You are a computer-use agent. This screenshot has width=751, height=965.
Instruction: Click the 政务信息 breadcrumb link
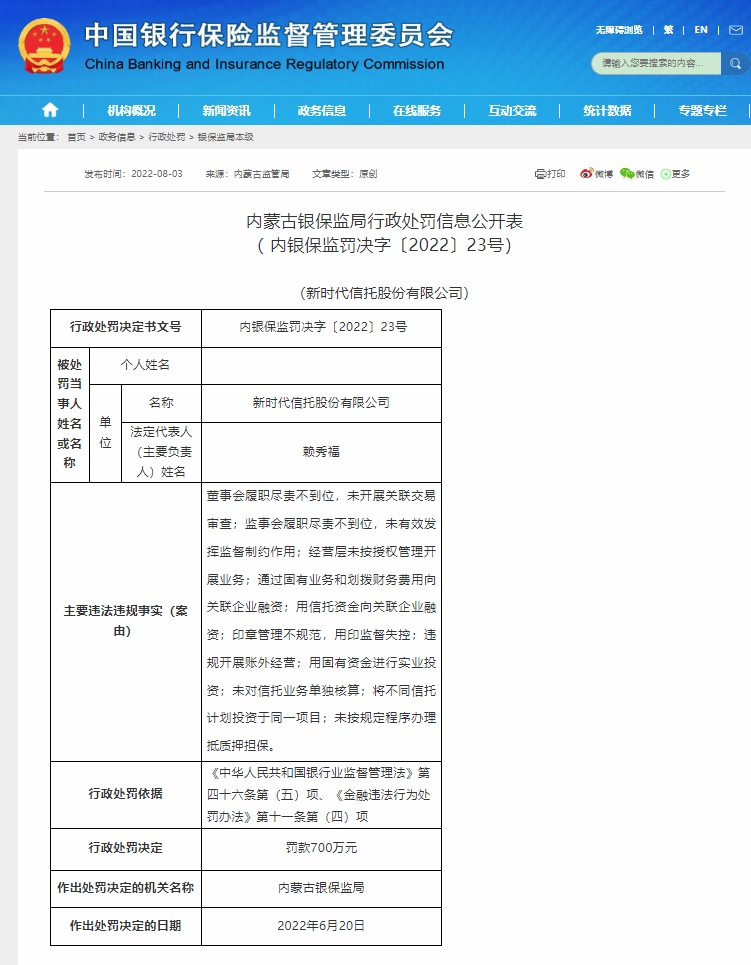pyautogui.click(x=116, y=137)
